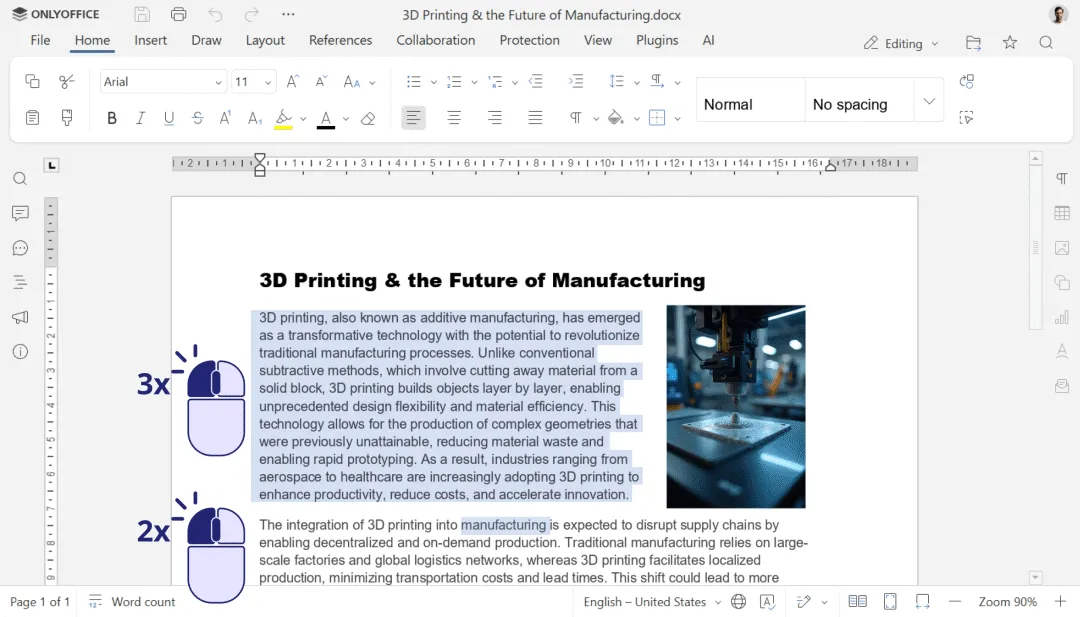Click the Copy style paintbrush icon

[67, 118]
